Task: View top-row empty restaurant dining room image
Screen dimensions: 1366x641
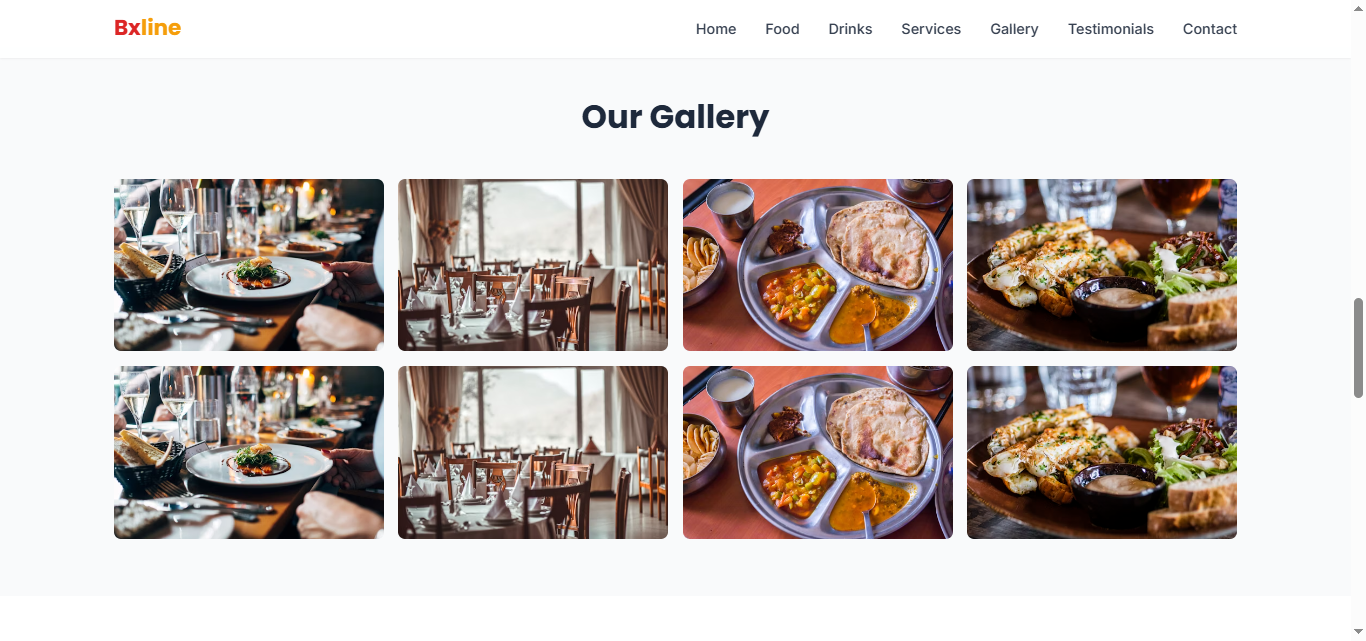Action: tap(533, 265)
